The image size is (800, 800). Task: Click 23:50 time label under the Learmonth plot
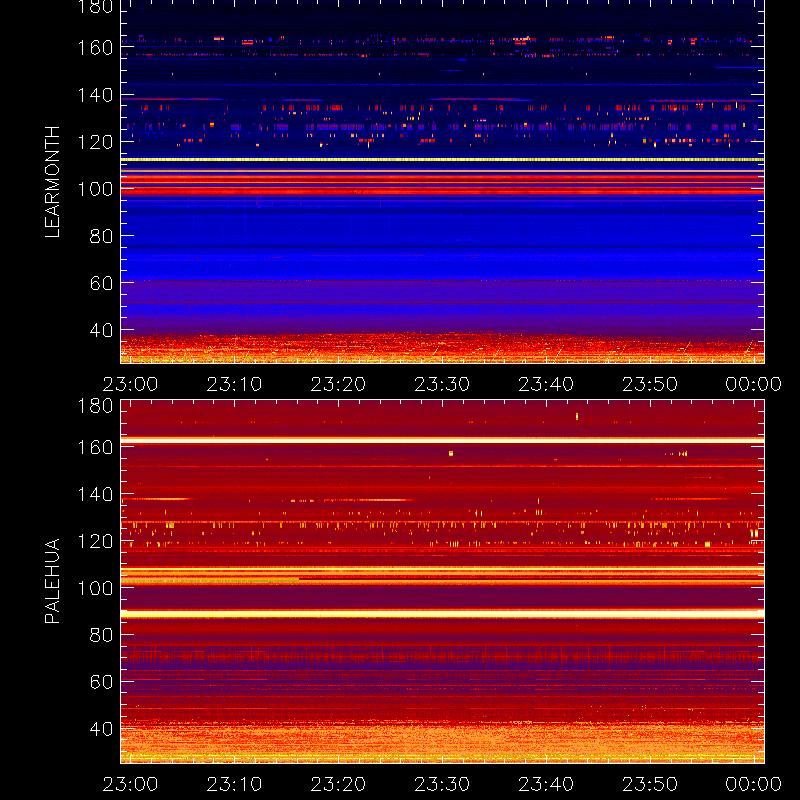(x=650, y=384)
